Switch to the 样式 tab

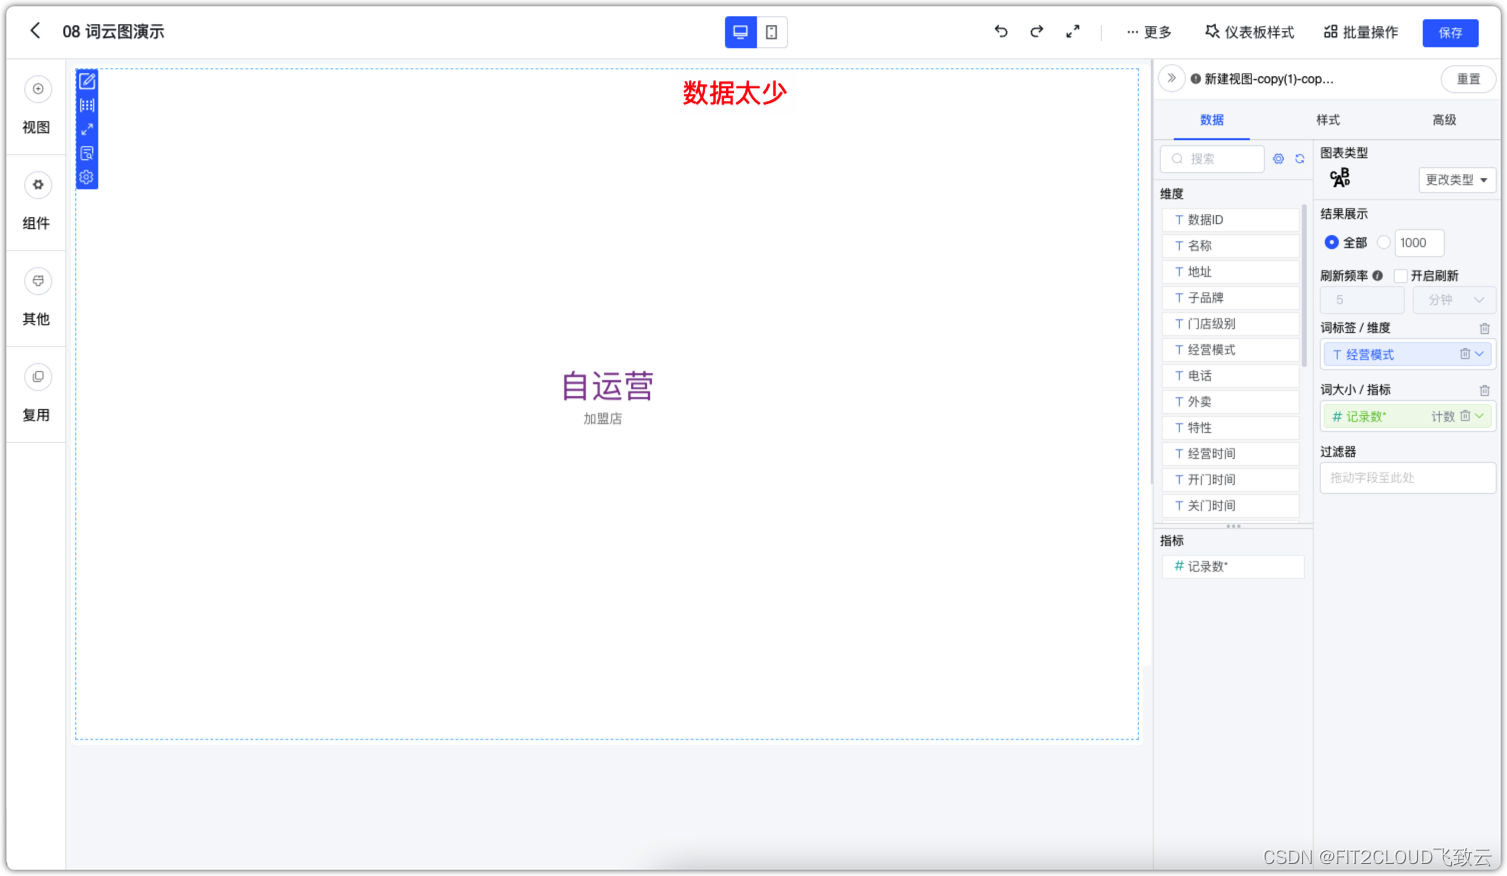(x=1328, y=120)
